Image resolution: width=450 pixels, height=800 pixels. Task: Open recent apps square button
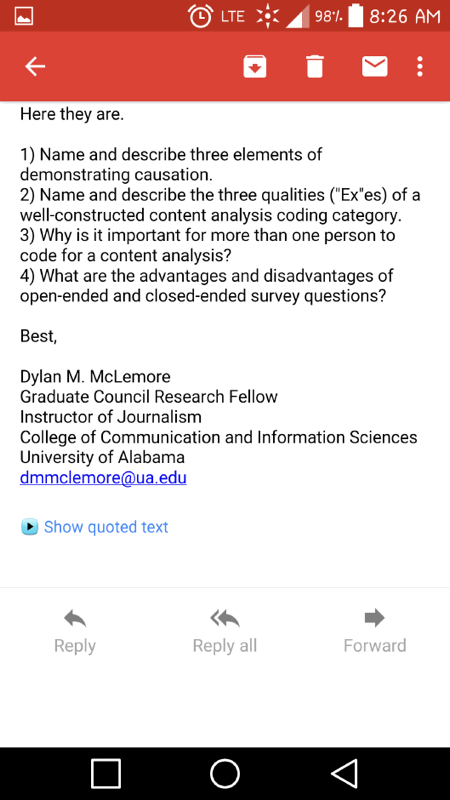coord(106,773)
